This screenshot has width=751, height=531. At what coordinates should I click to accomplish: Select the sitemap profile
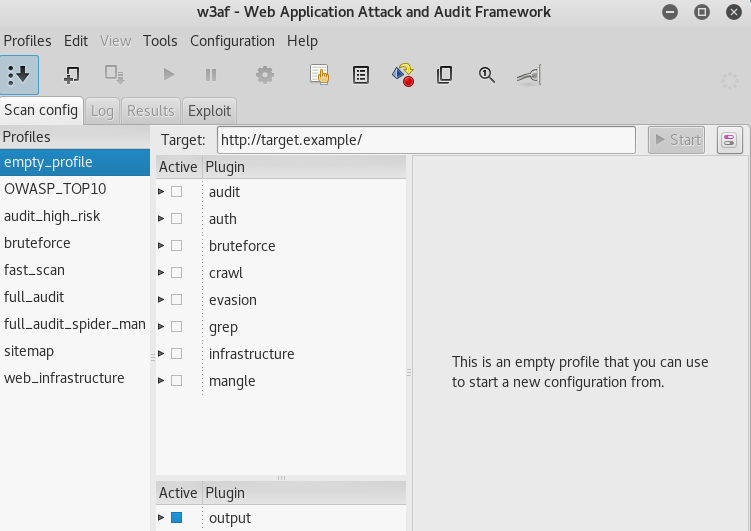pos(75,351)
